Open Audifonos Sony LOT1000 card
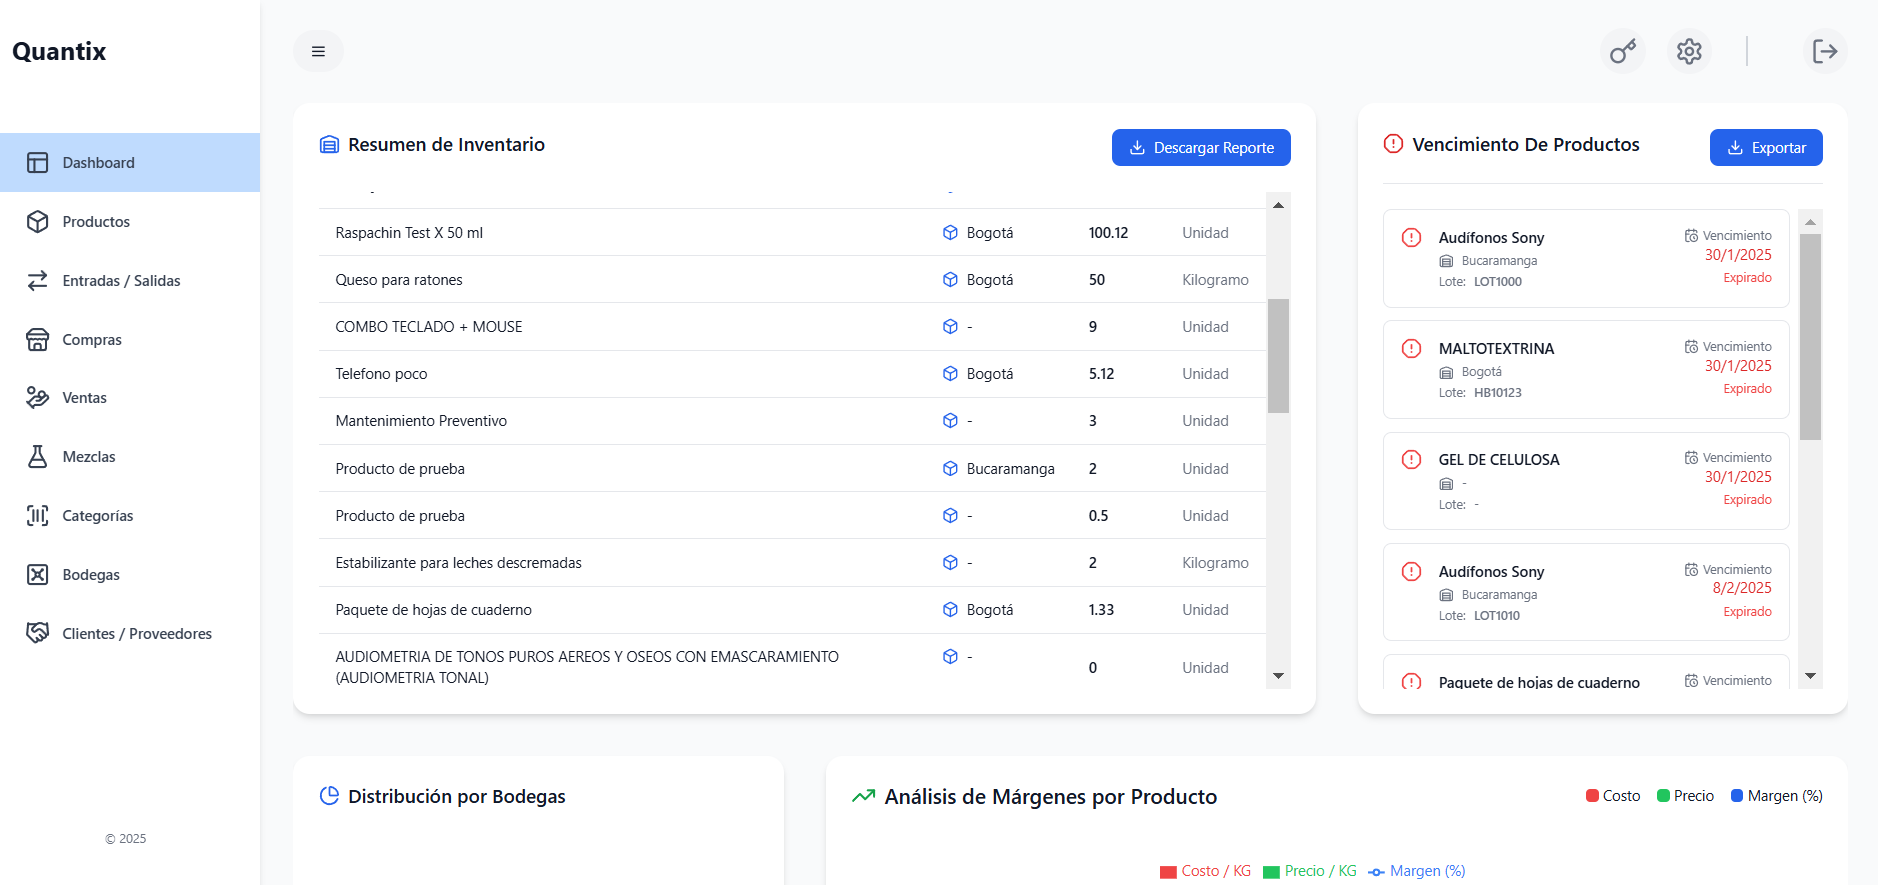The image size is (1878, 885). tap(1586, 258)
